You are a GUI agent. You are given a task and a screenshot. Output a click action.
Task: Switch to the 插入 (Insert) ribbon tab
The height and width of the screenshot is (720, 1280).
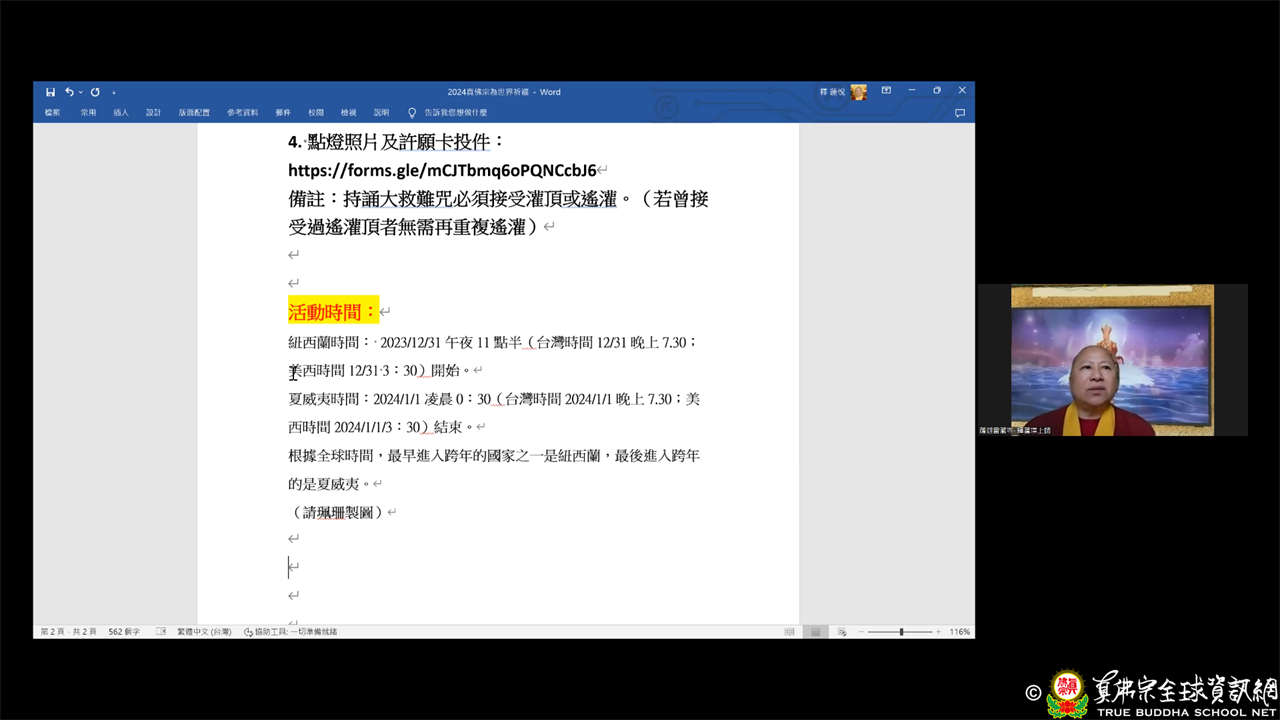click(x=121, y=113)
